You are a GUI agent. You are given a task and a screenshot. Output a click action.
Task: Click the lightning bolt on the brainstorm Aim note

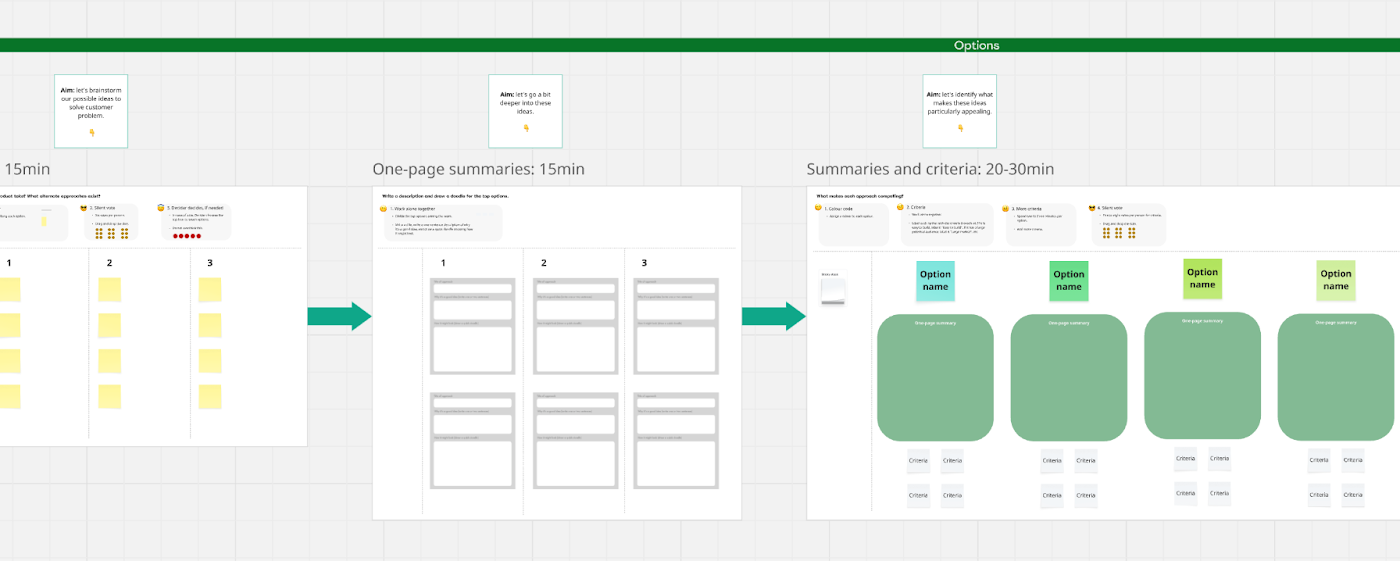(91, 131)
